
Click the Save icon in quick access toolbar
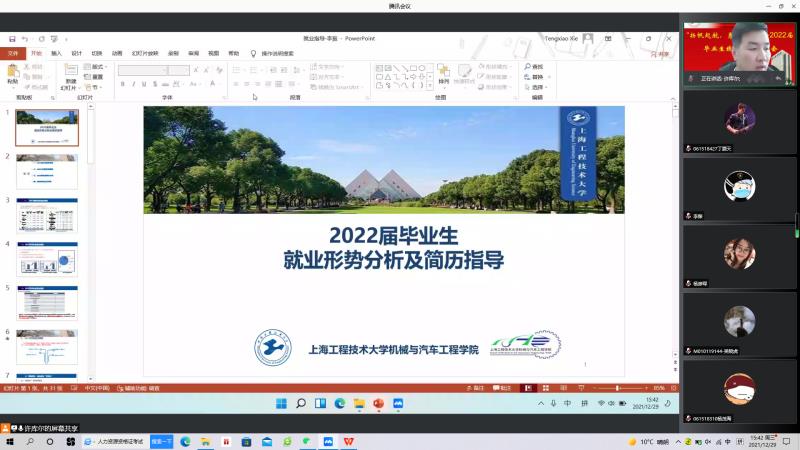coord(12,39)
